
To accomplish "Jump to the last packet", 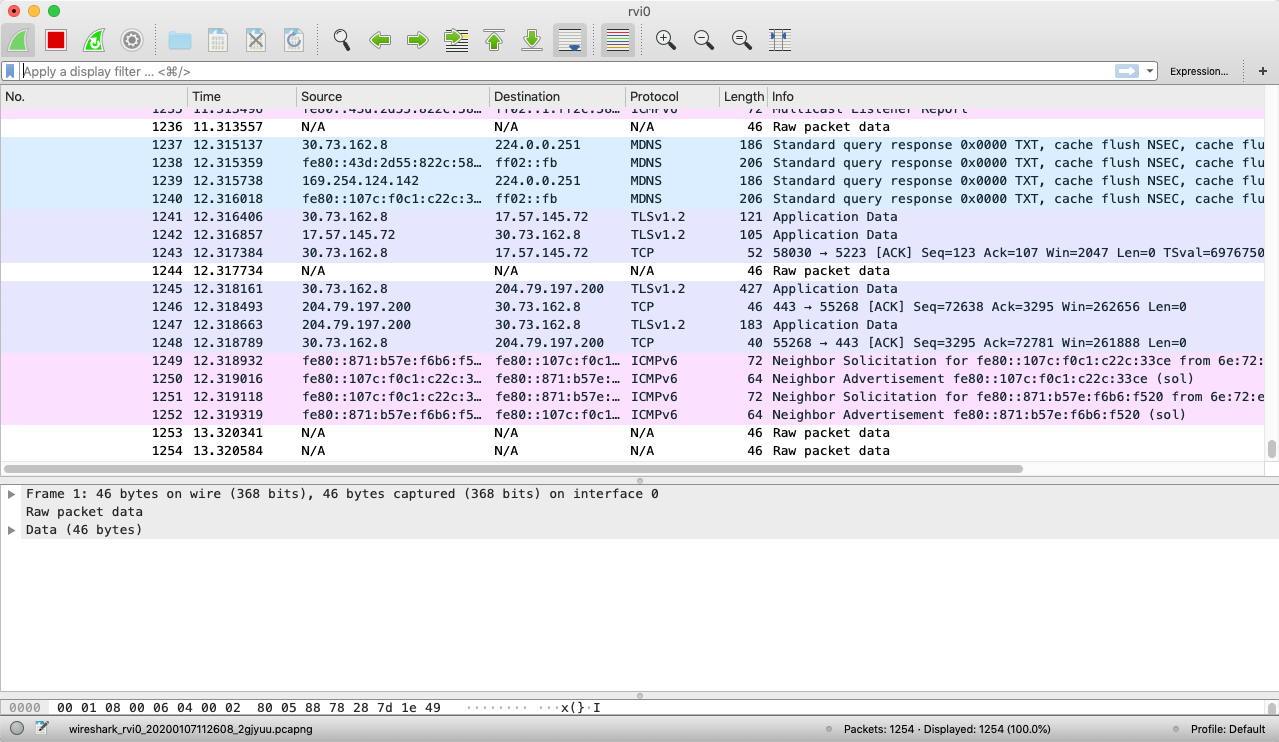I will pyautogui.click(x=532, y=40).
